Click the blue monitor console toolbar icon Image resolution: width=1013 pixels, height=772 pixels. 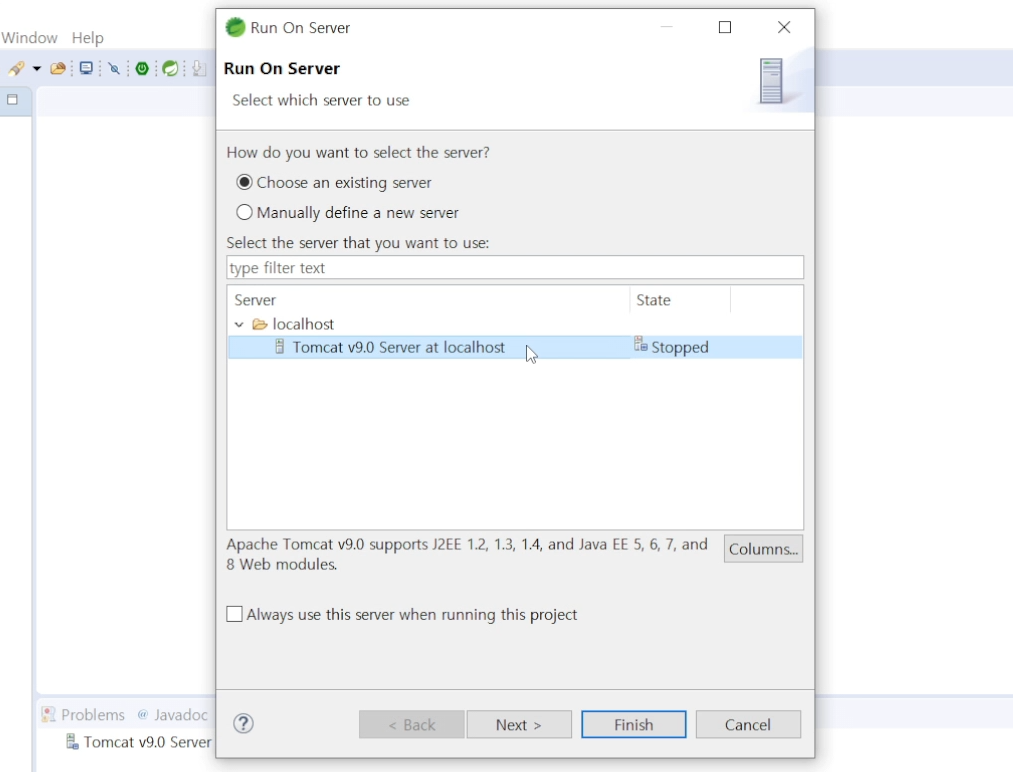(x=86, y=68)
